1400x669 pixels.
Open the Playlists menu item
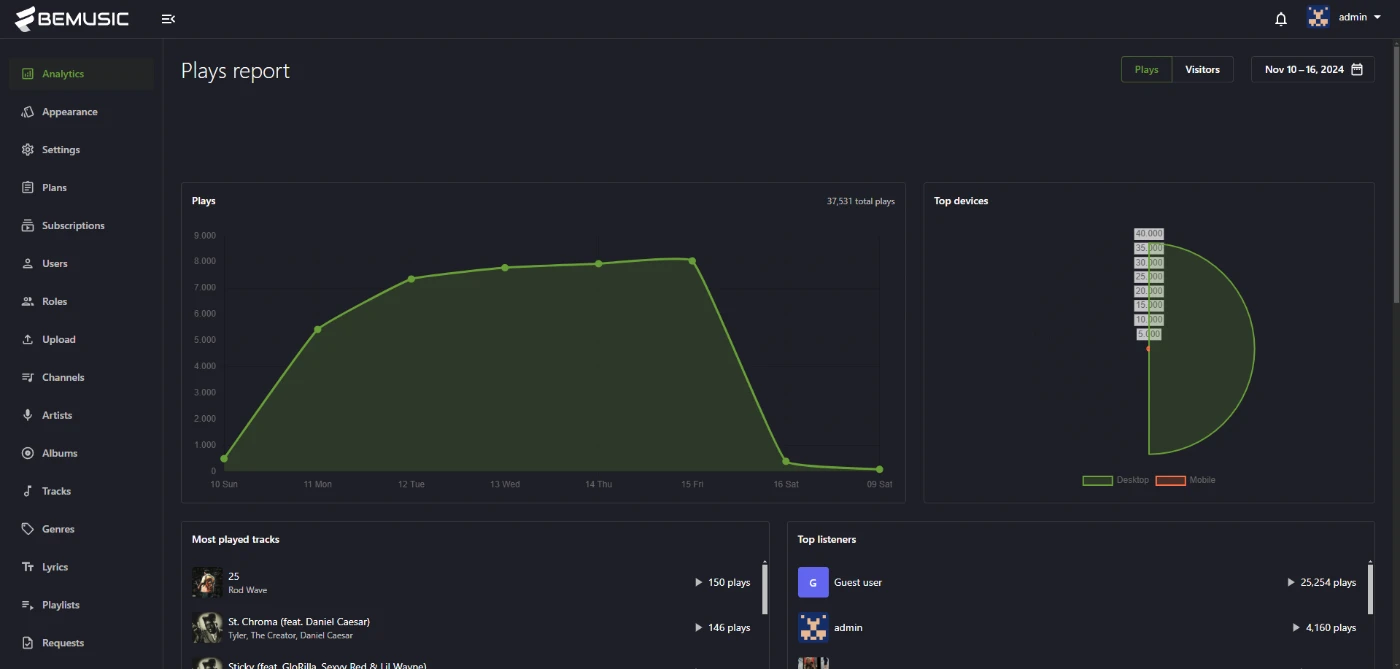pos(60,606)
